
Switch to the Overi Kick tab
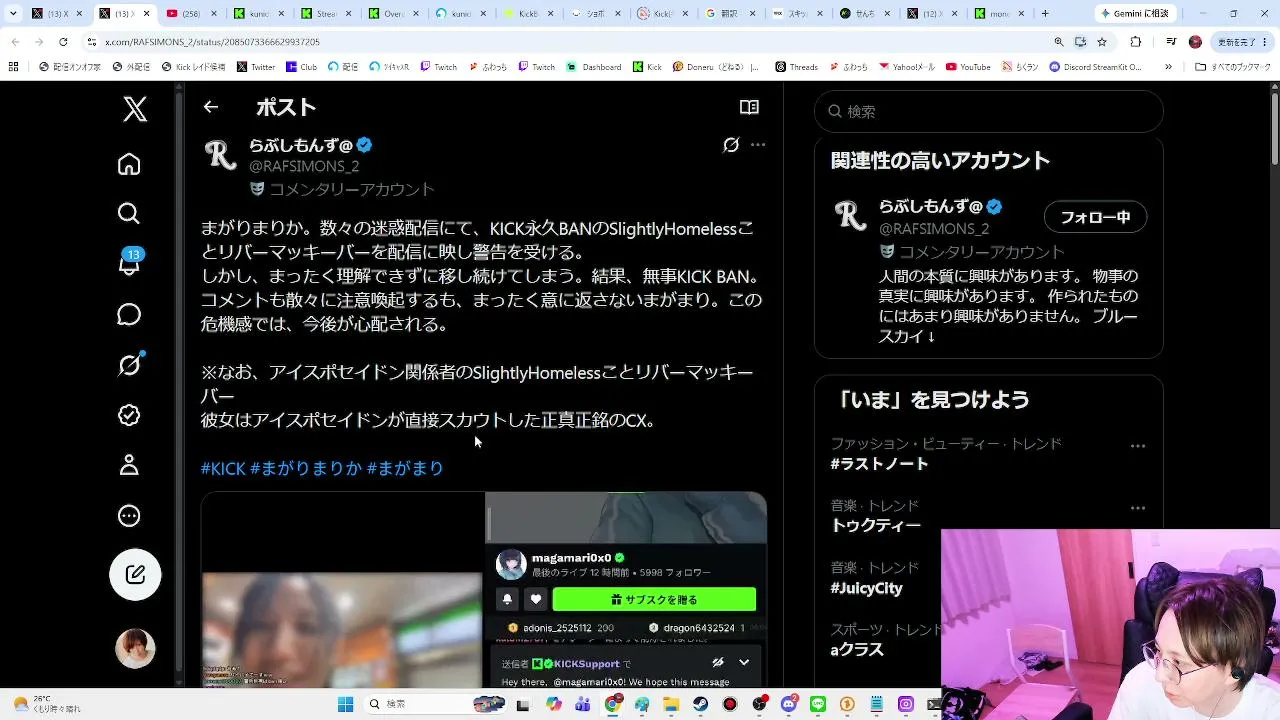[393, 14]
